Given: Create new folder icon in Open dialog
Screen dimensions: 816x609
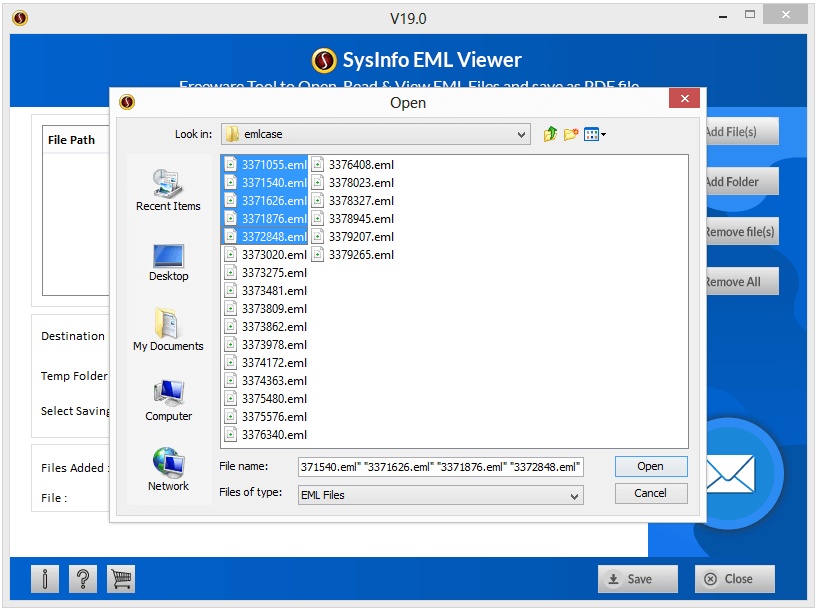Looking at the screenshot, I should tap(571, 134).
